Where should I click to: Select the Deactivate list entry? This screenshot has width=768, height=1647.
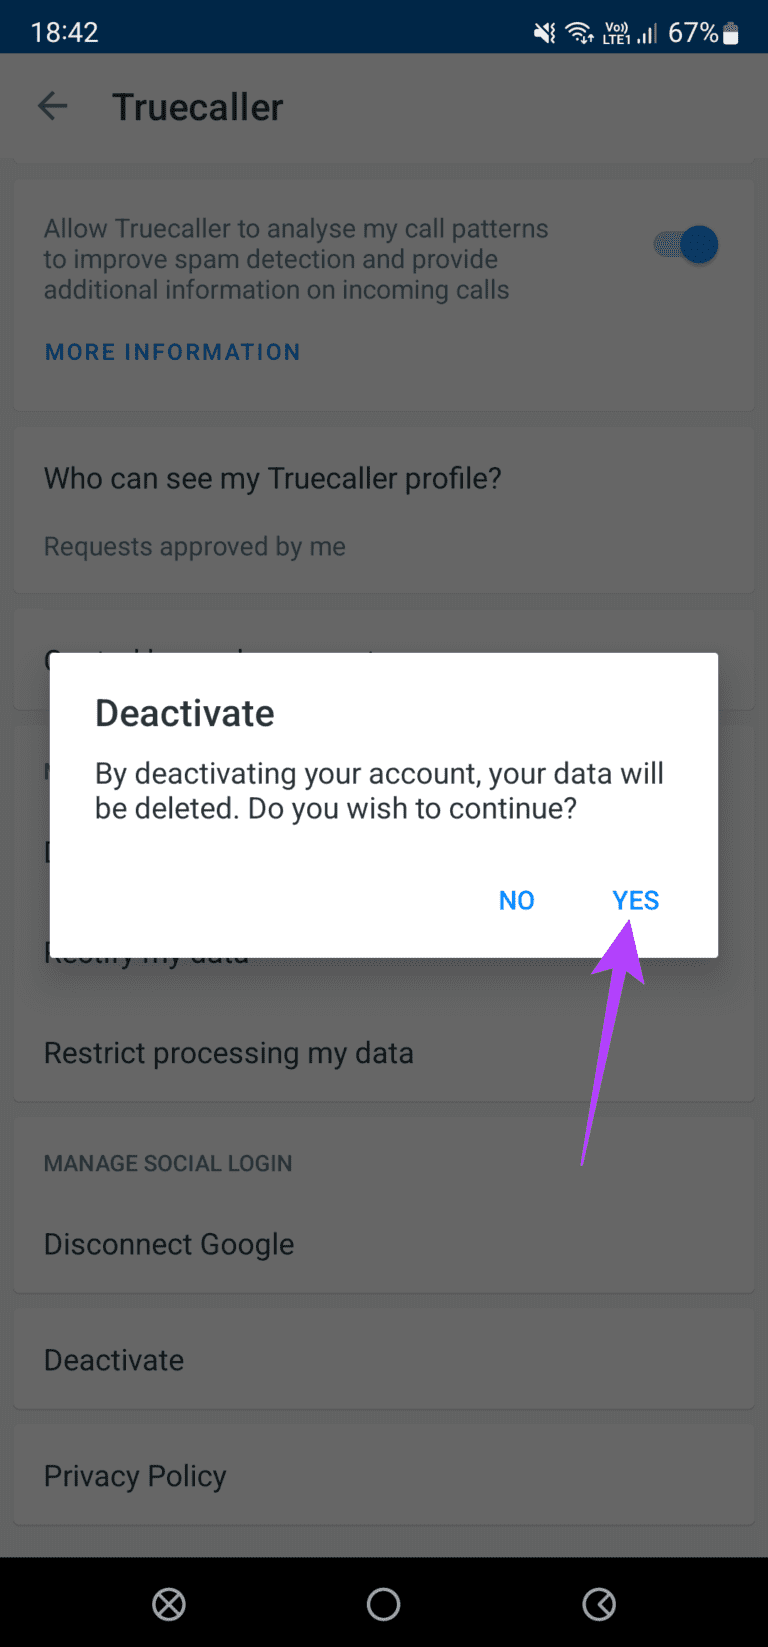(113, 1359)
